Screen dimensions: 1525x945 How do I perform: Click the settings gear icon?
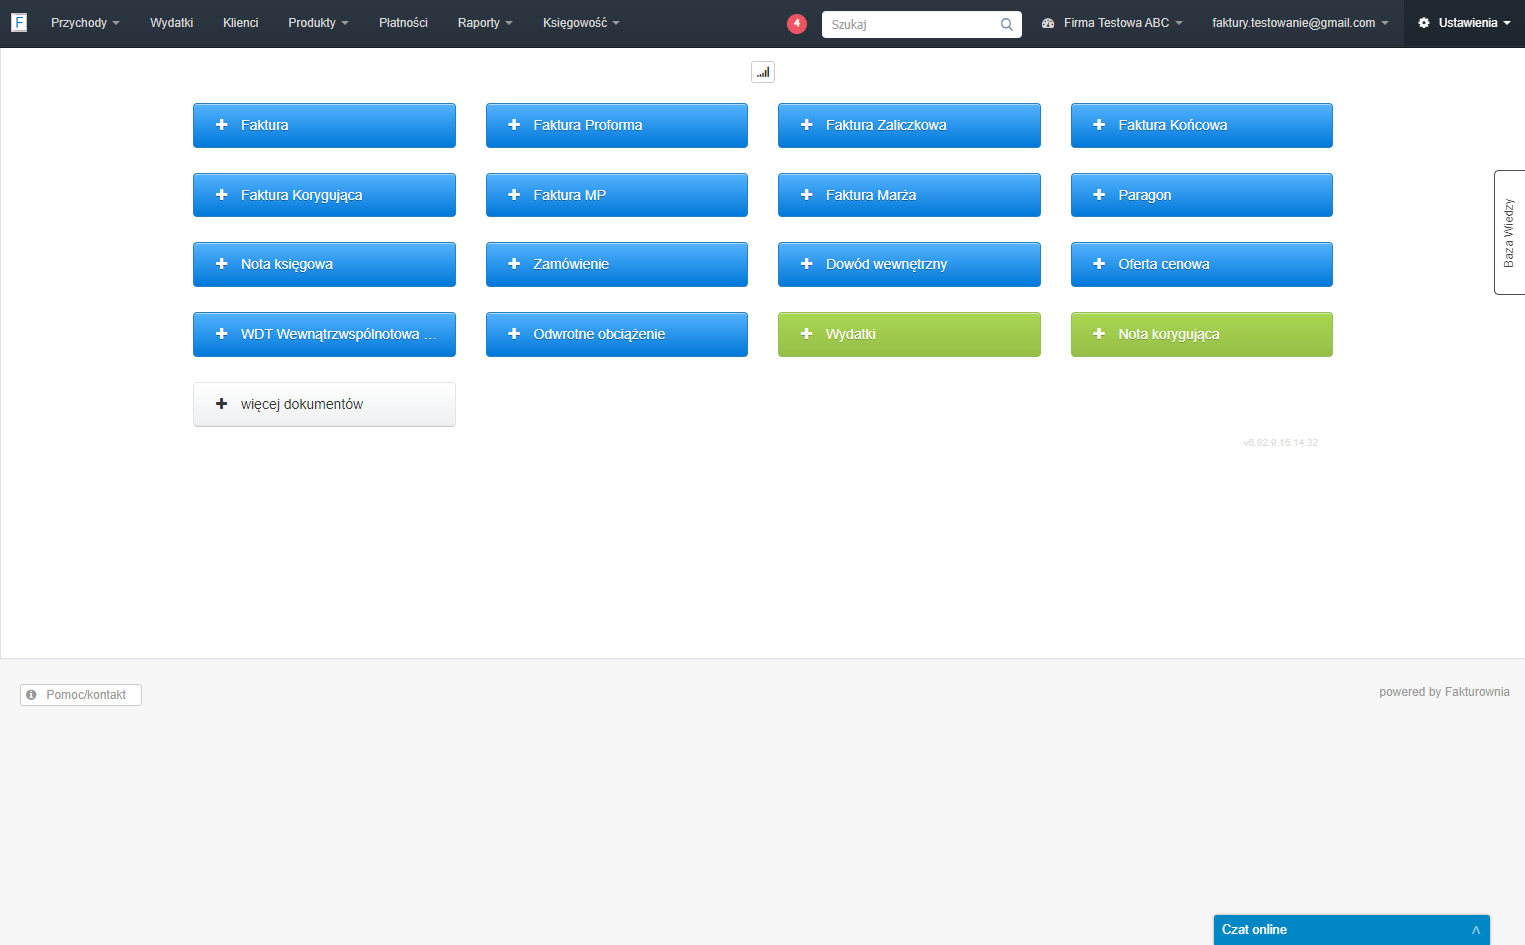[x=1424, y=23]
